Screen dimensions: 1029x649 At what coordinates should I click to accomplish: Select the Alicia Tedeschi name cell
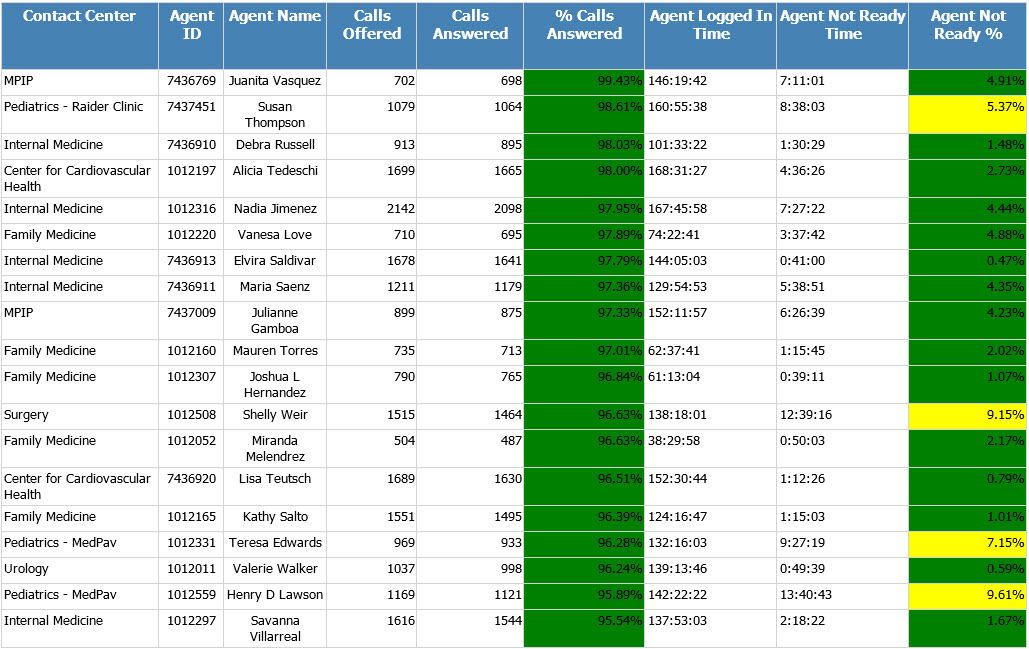pyautogui.click(x=275, y=178)
